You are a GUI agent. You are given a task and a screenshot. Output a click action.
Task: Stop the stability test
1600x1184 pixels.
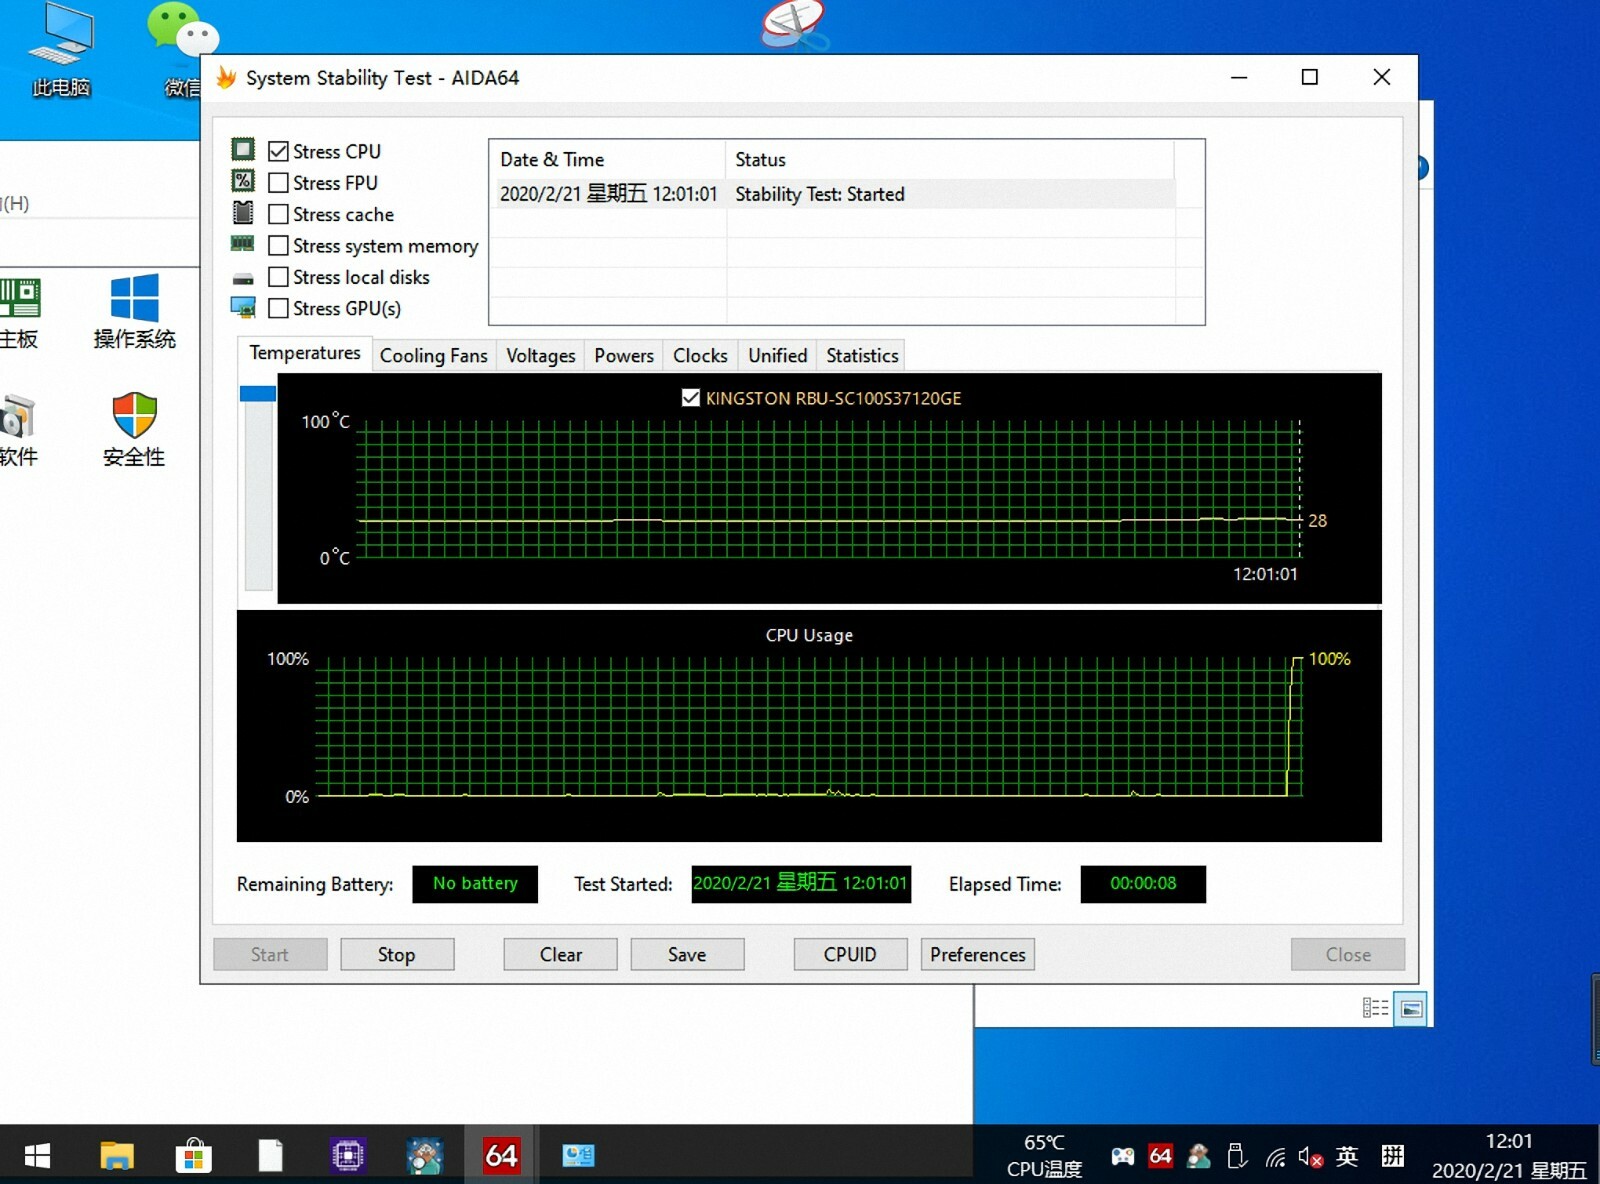pyautogui.click(x=397, y=954)
